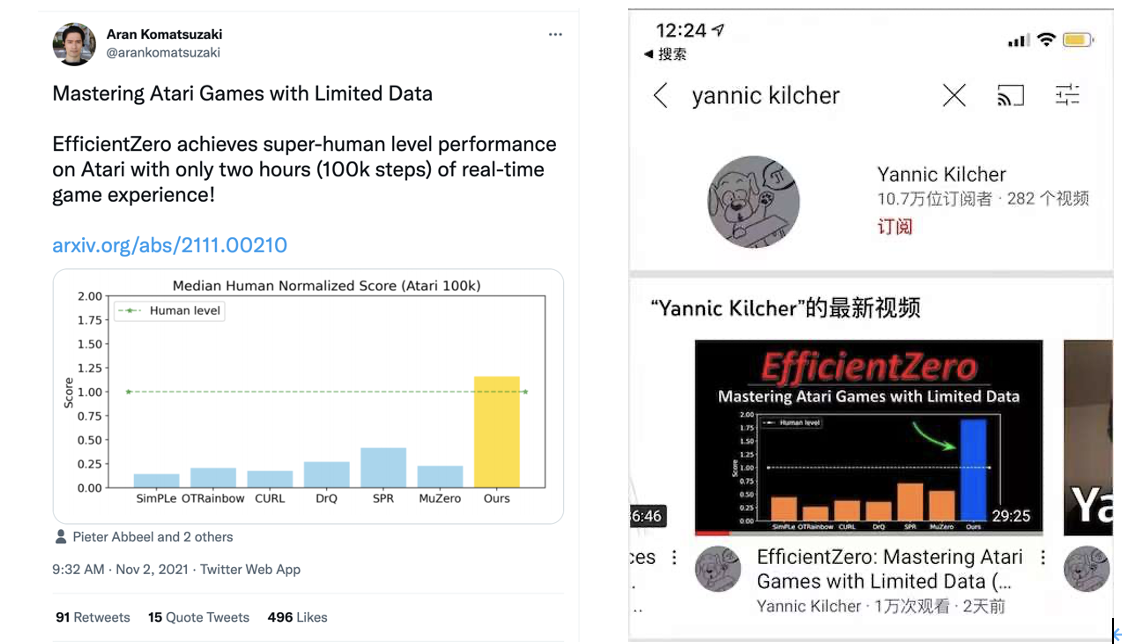Screen dimensions: 1122x644
Task: Tap the small channel icon below the video
Action: (718, 570)
